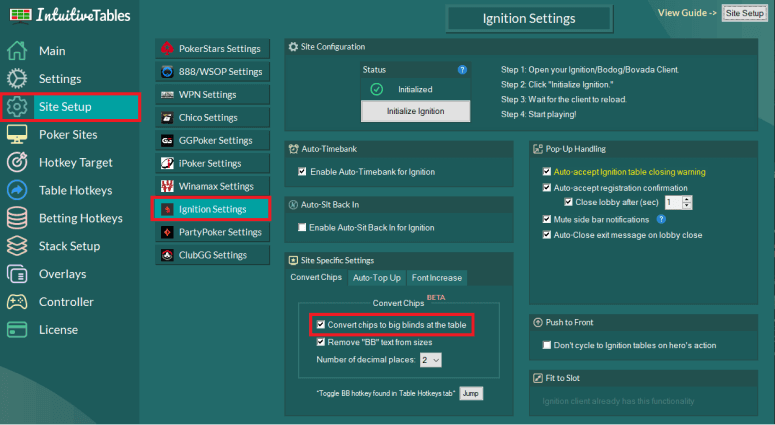Switch to the Convert Chips tab
This screenshot has height=425, width=775.
click(316, 277)
